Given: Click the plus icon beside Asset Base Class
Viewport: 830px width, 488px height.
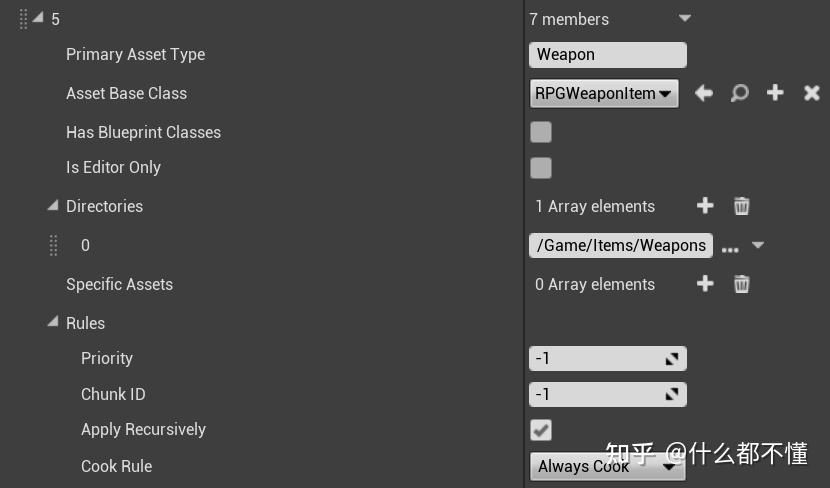Looking at the screenshot, I should click(x=775, y=93).
